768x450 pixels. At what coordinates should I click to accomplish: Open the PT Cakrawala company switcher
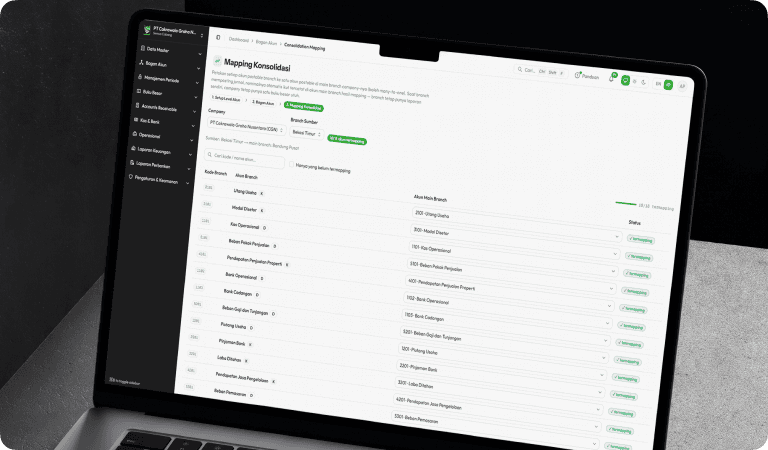[173, 32]
